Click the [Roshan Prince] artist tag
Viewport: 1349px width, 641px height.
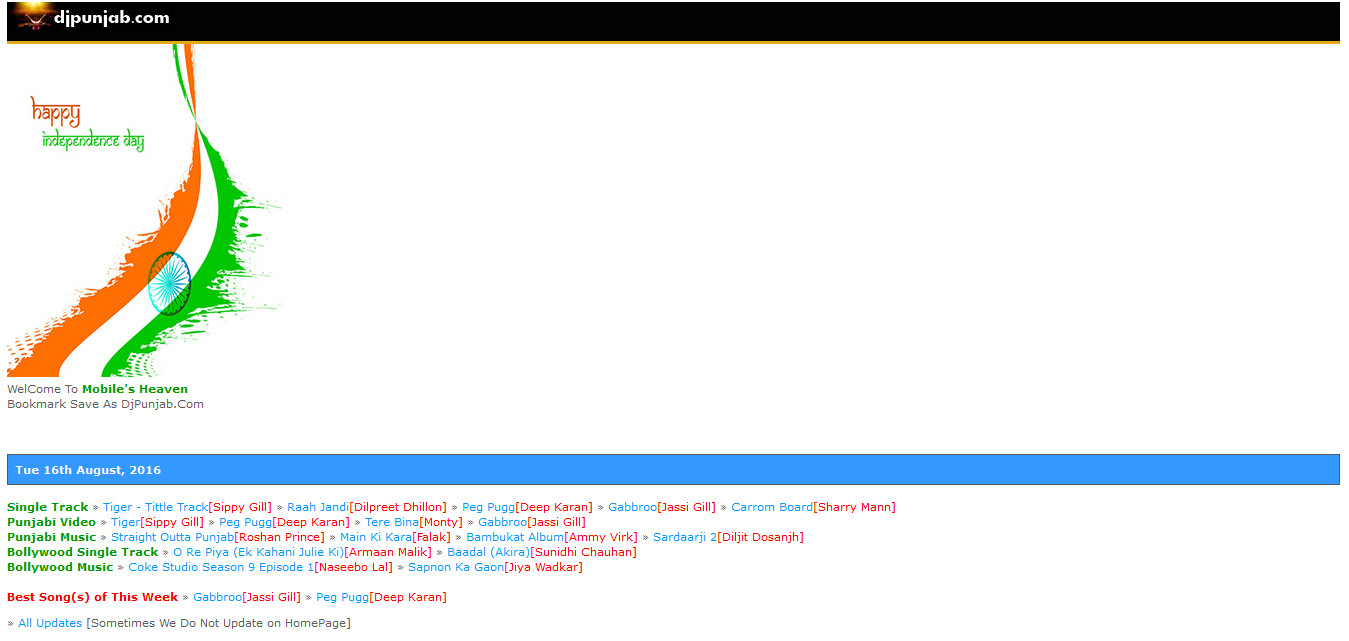pos(279,537)
